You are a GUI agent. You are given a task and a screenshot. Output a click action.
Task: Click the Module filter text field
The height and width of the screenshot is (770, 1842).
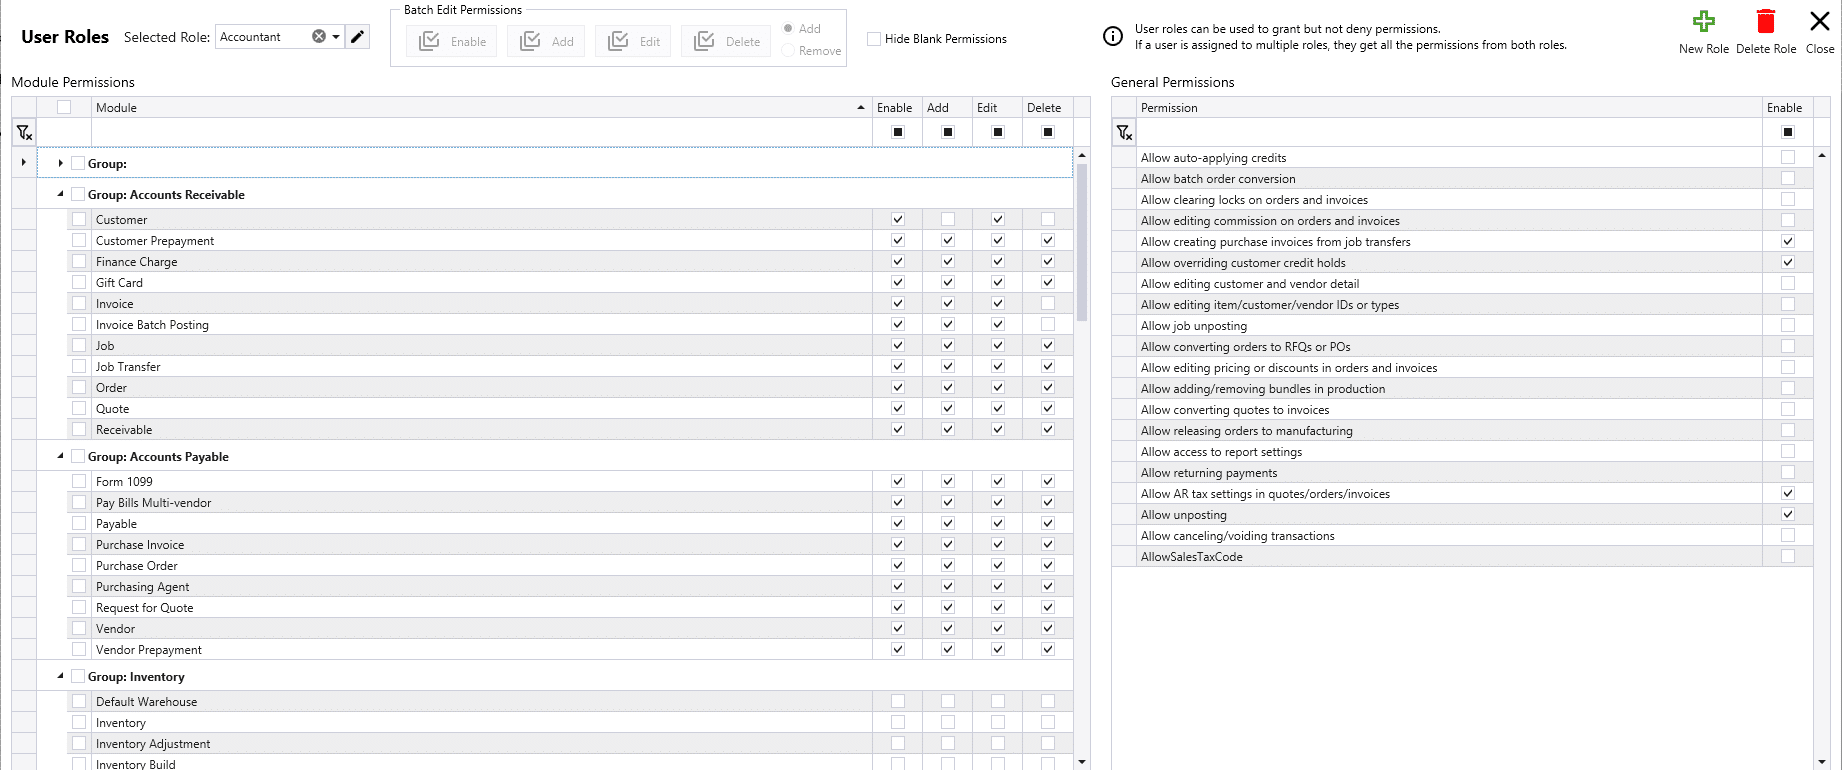[480, 133]
